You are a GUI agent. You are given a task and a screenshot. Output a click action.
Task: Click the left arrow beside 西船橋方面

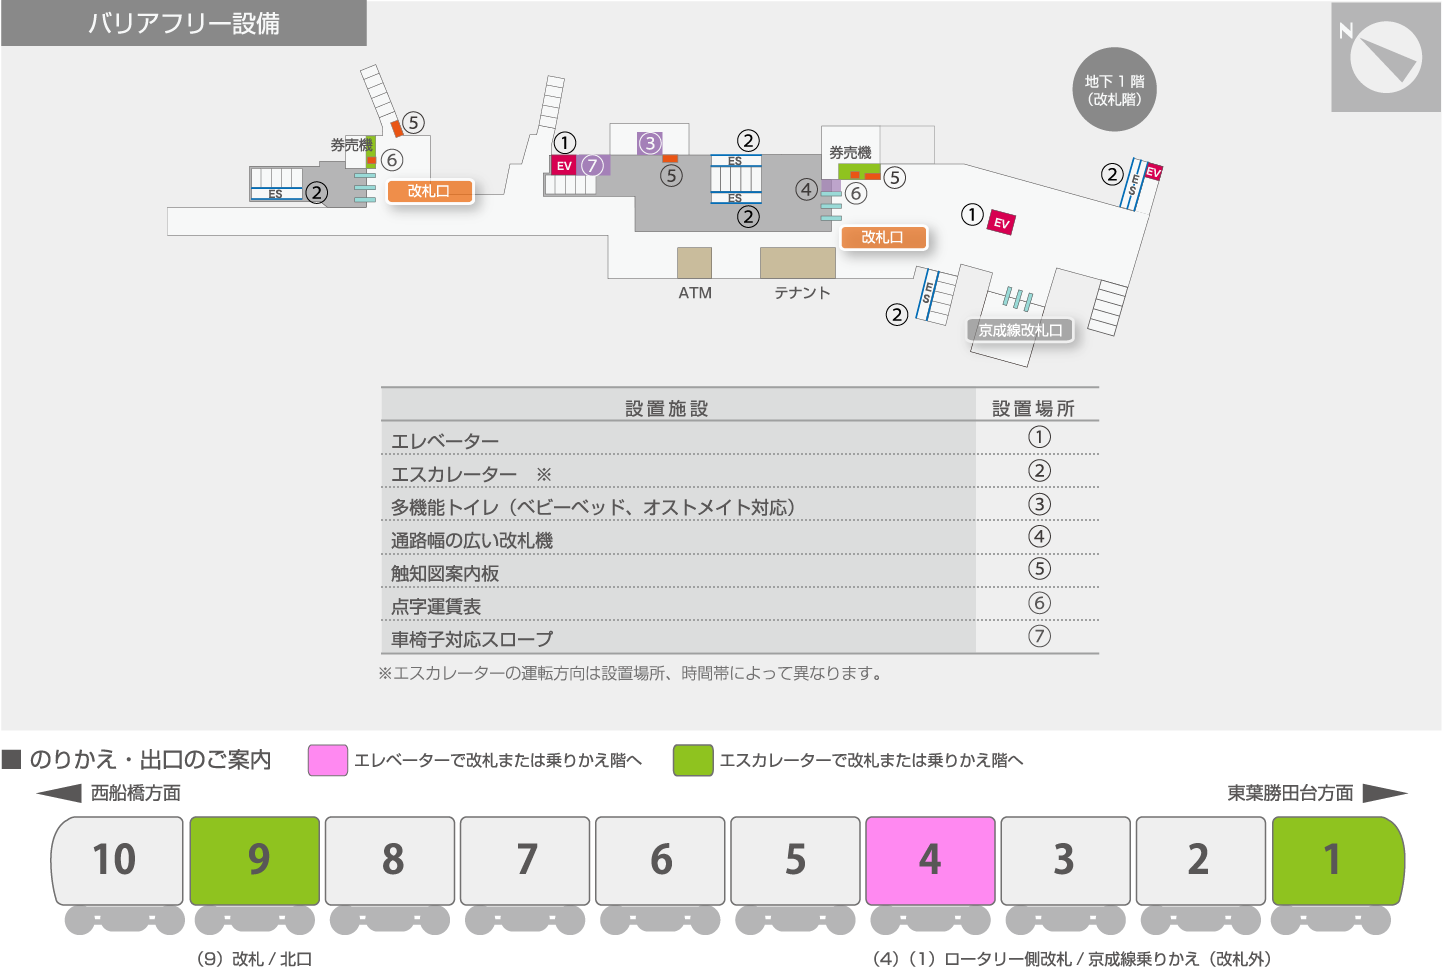click(59, 793)
